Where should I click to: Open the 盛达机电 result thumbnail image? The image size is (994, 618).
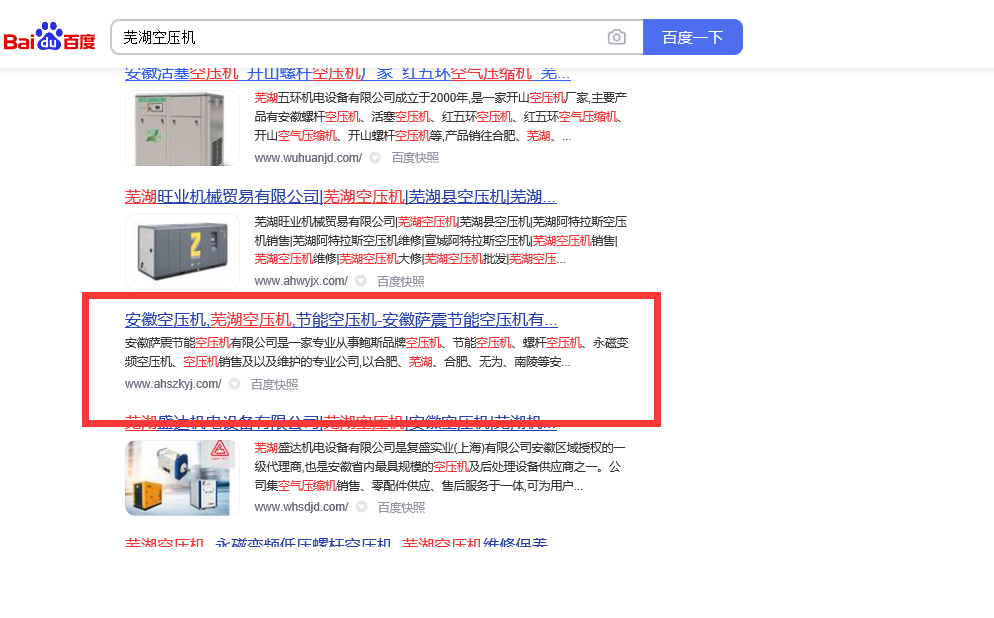pyautogui.click(x=182, y=477)
